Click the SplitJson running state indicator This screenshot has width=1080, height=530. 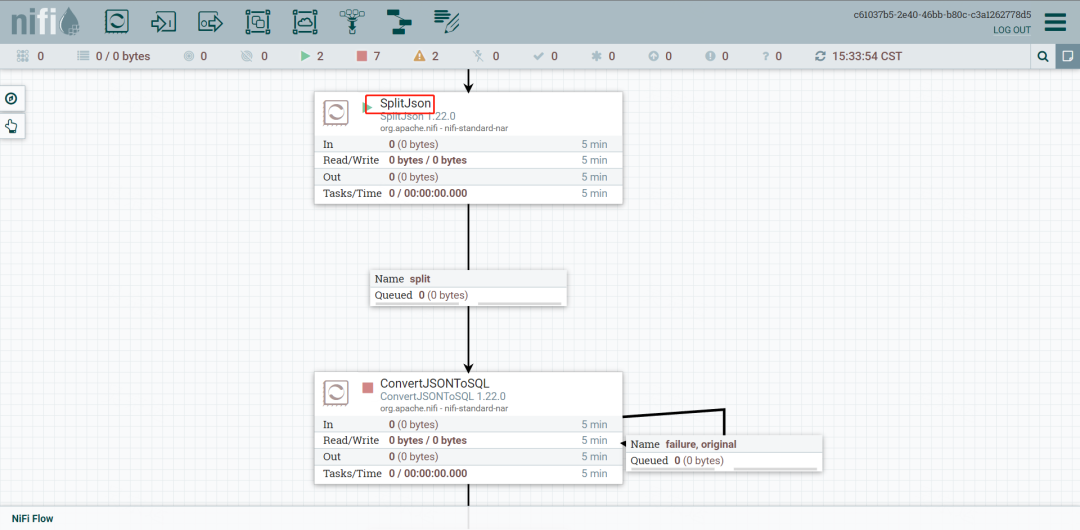click(x=368, y=108)
